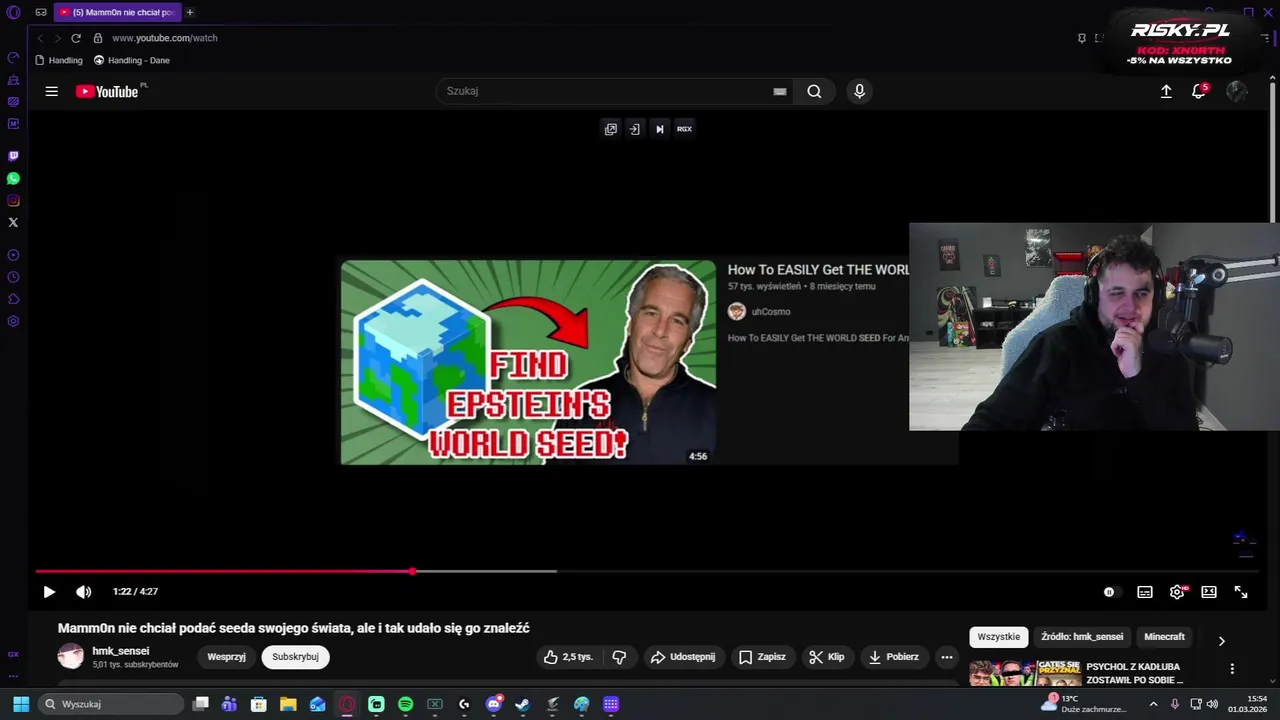The image size is (1280, 720).
Task: Select the Minecraft filter chip
Action: [x=1164, y=637]
